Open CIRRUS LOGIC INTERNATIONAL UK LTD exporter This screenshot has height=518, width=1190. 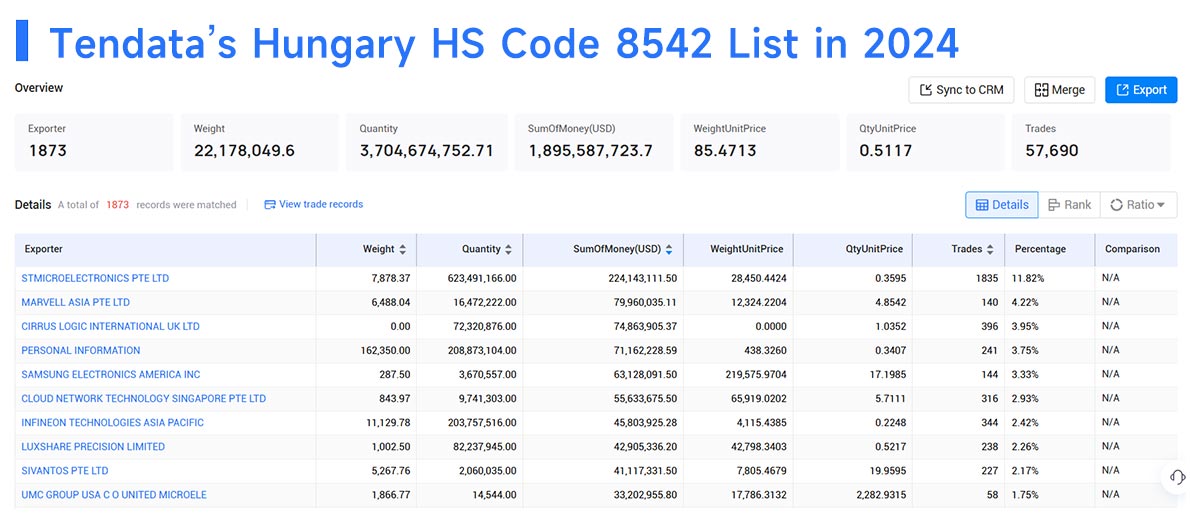click(111, 326)
